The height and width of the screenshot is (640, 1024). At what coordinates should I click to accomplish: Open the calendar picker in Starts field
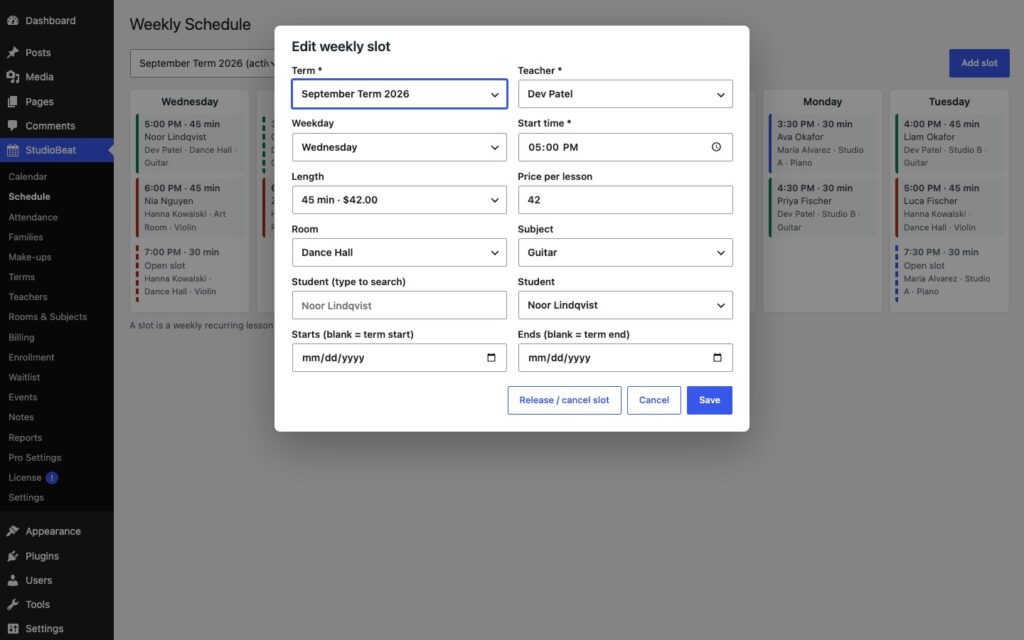coord(491,357)
